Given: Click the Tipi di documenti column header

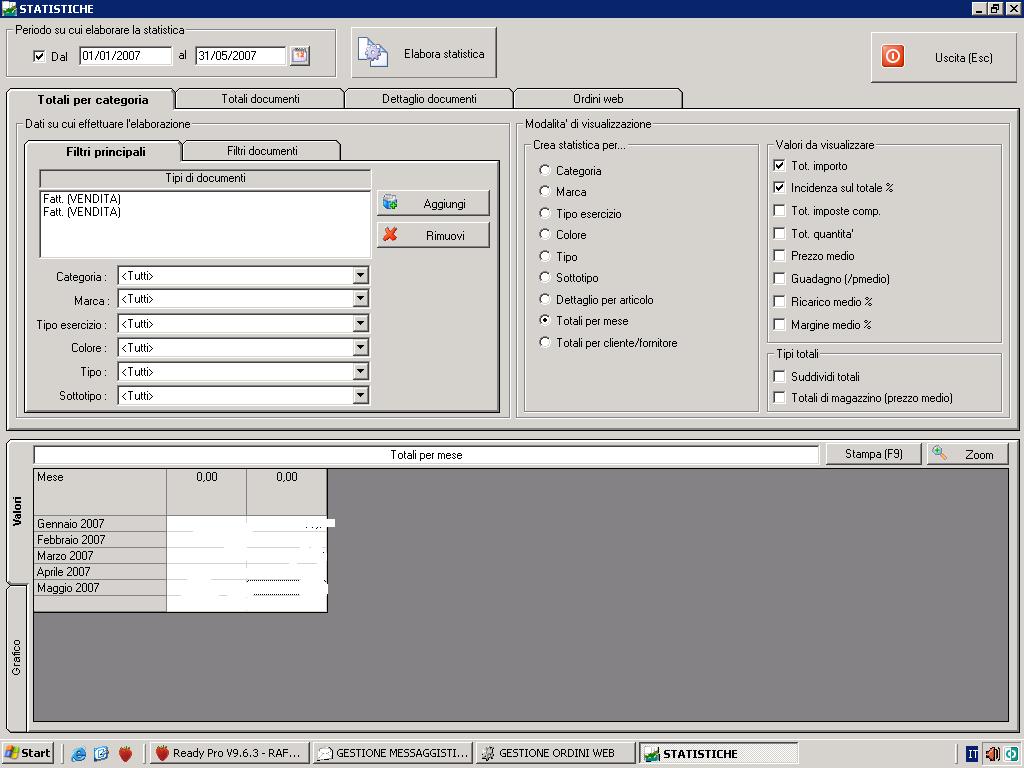Looking at the screenshot, I should tap(205, 178).
